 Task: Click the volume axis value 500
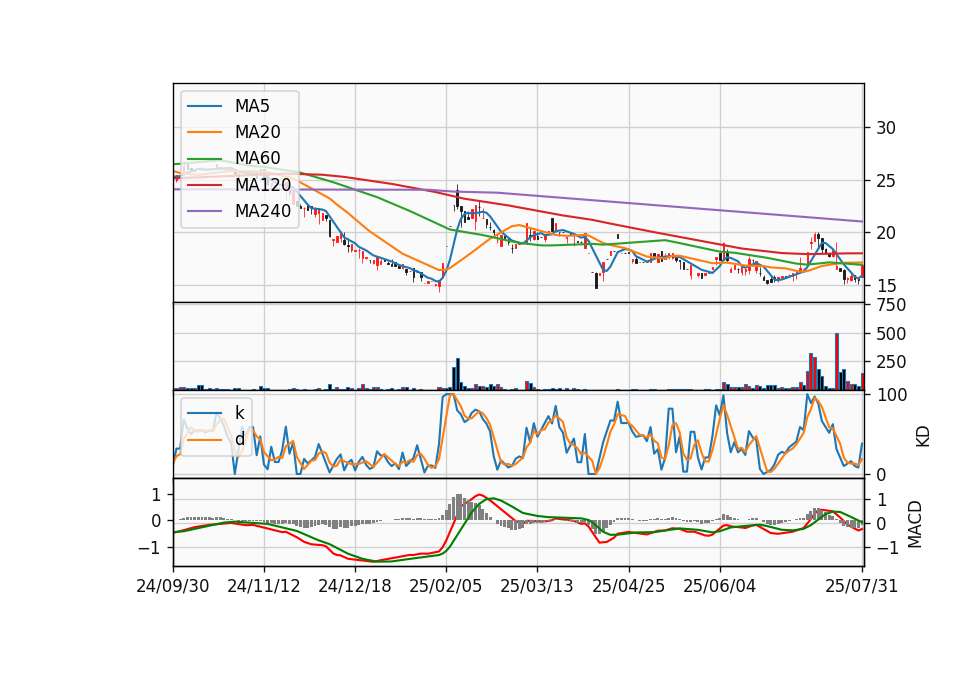pos(891,334)
